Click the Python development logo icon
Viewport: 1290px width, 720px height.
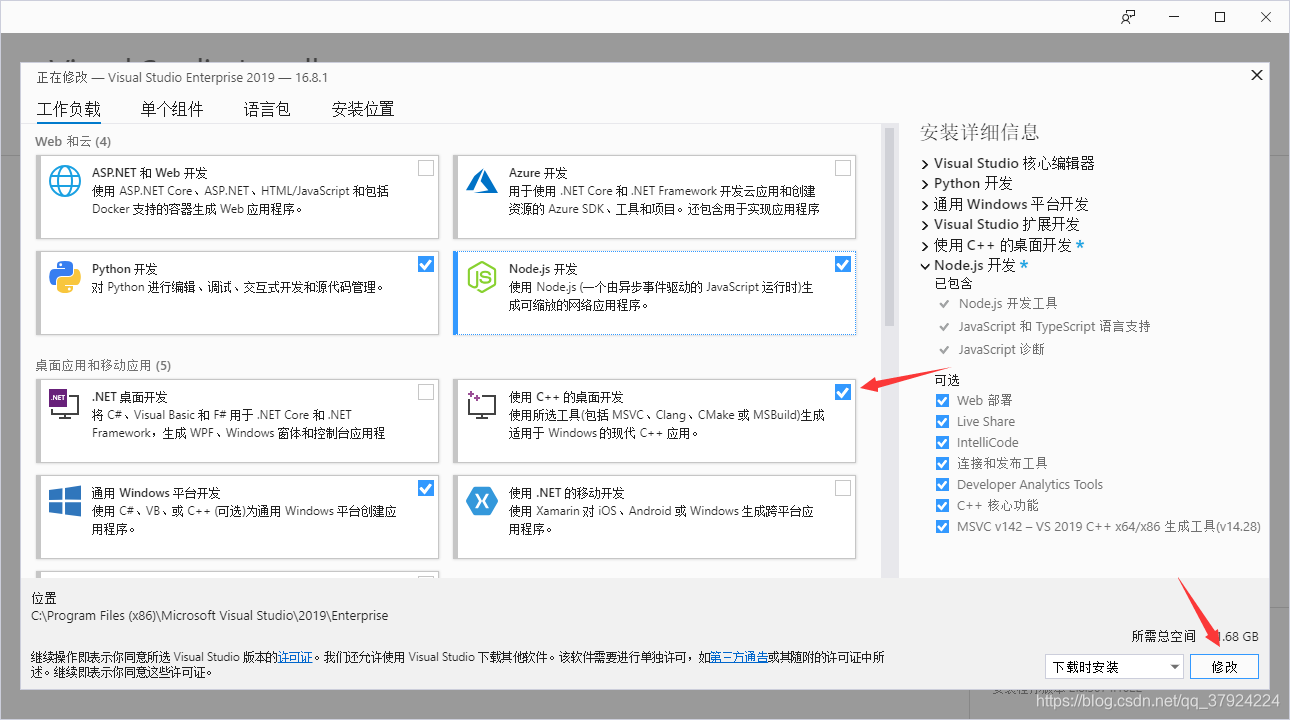point(65,277)
